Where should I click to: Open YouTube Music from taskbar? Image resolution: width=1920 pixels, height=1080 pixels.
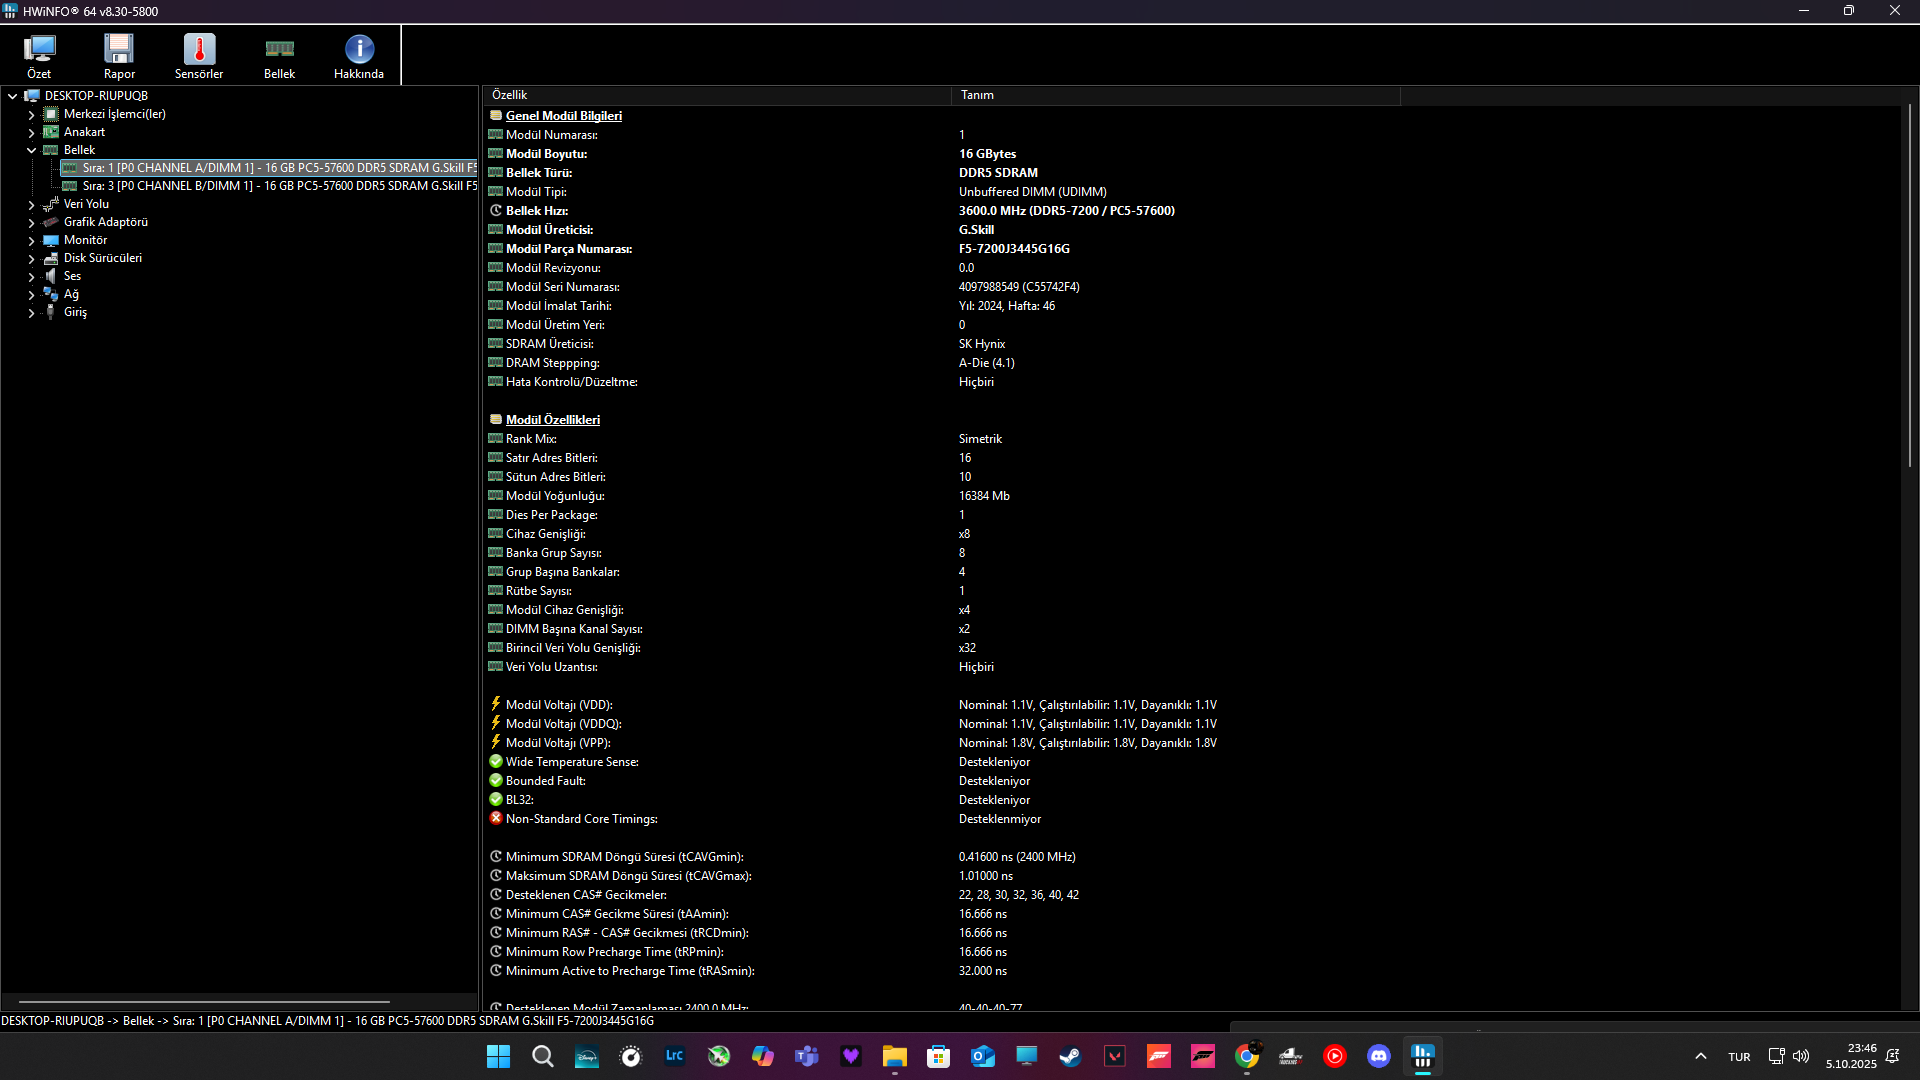1335,1056
